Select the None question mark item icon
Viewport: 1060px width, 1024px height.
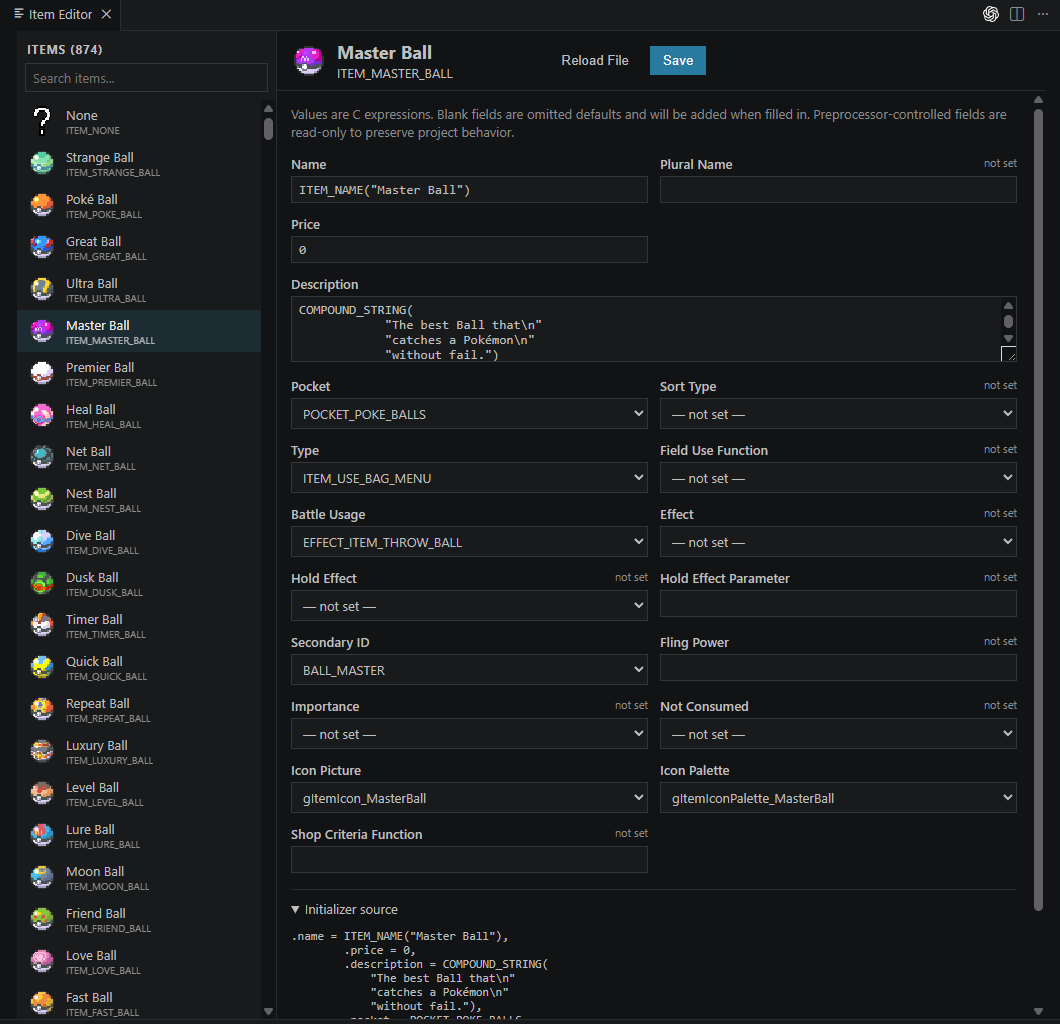click(x=42, y=122)
